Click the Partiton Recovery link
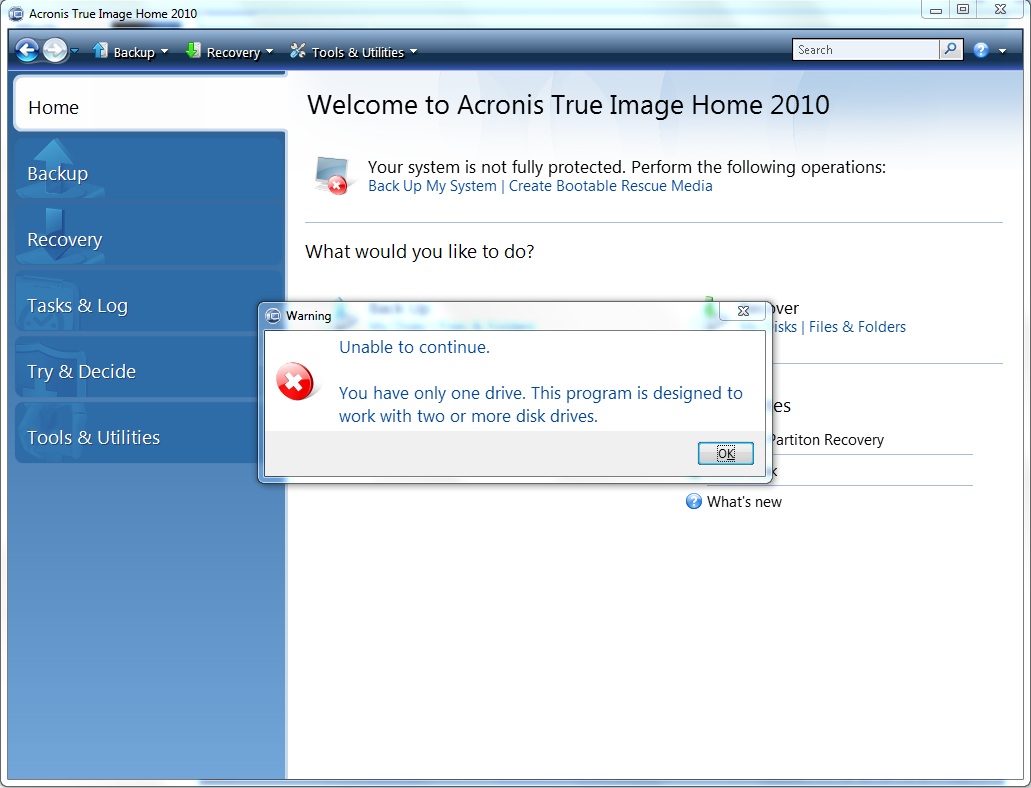Image resolution: width=1031 pixels, height=788 pixels. (x=827, y=440)
